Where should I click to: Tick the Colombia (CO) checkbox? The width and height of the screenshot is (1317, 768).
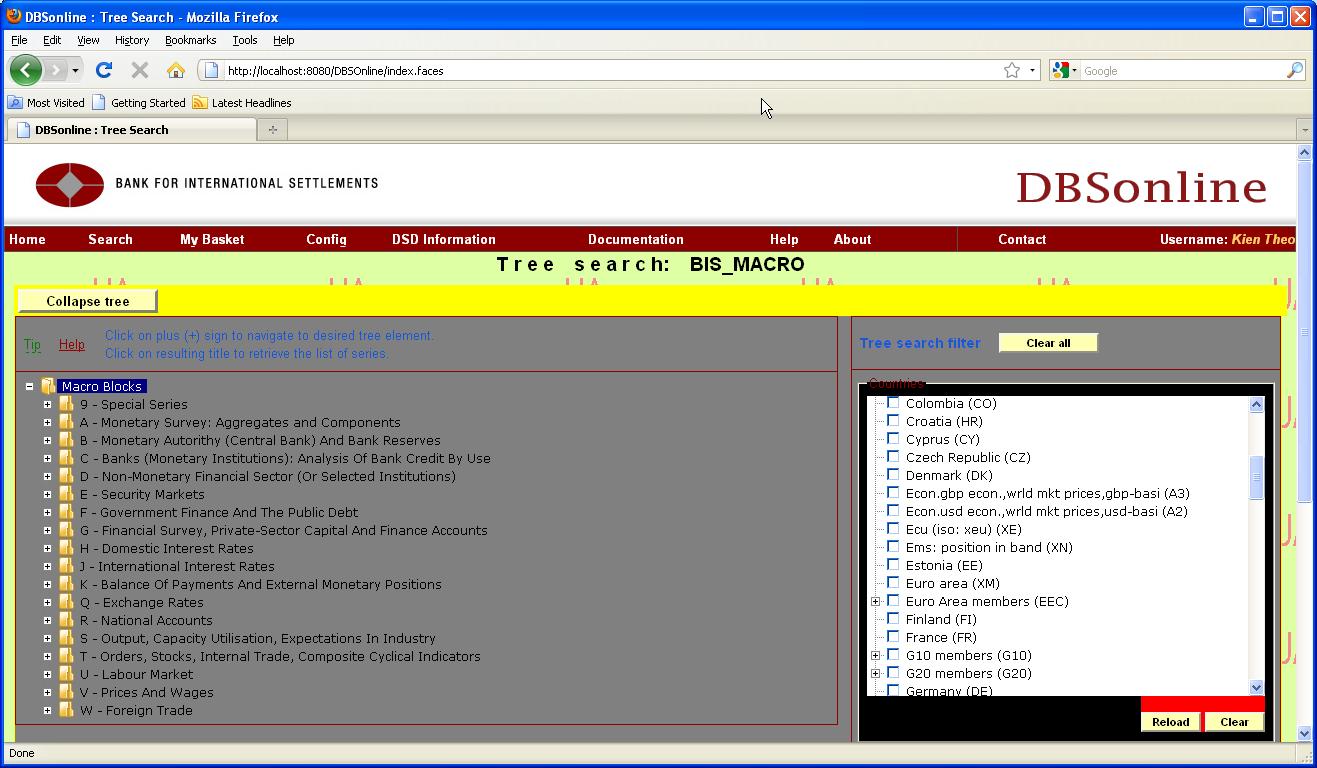(x=893, y=403)
